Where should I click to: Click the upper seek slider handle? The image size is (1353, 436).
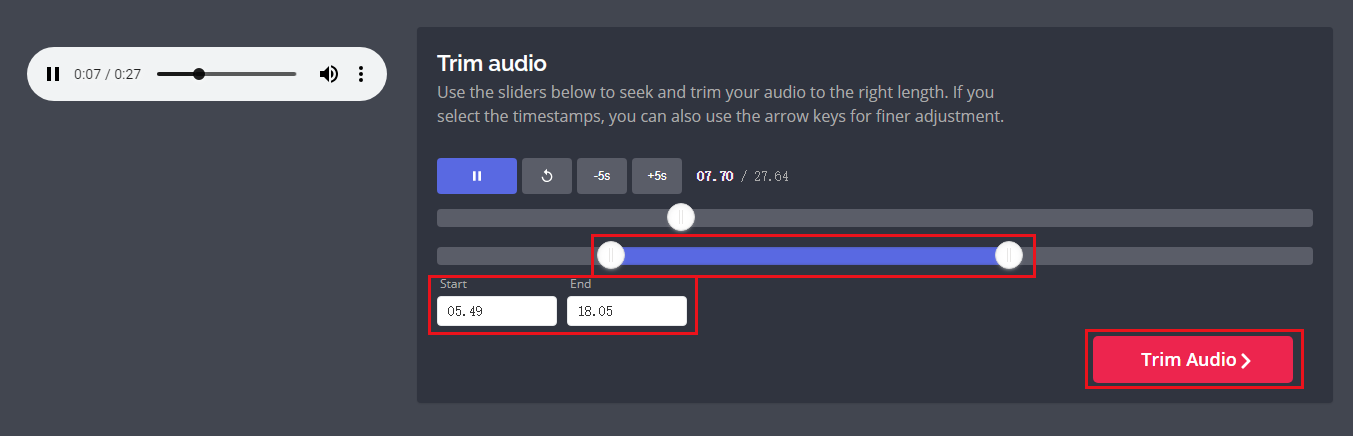[x=681, y=217]
